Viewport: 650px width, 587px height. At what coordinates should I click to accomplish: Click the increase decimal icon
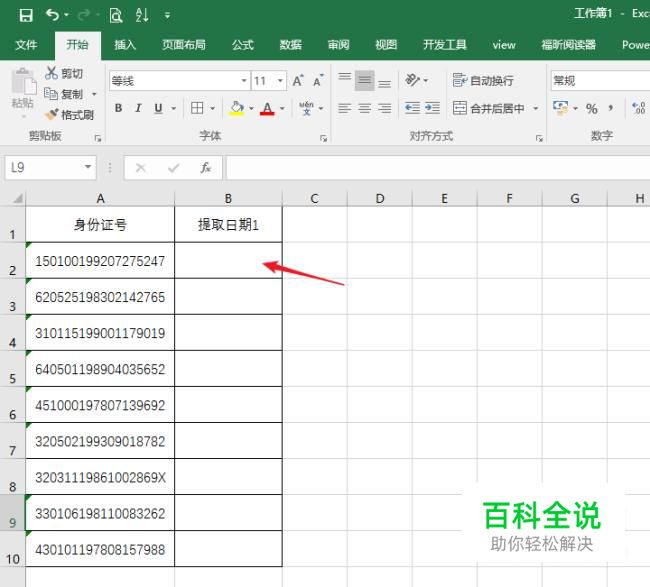click(638, 109)
